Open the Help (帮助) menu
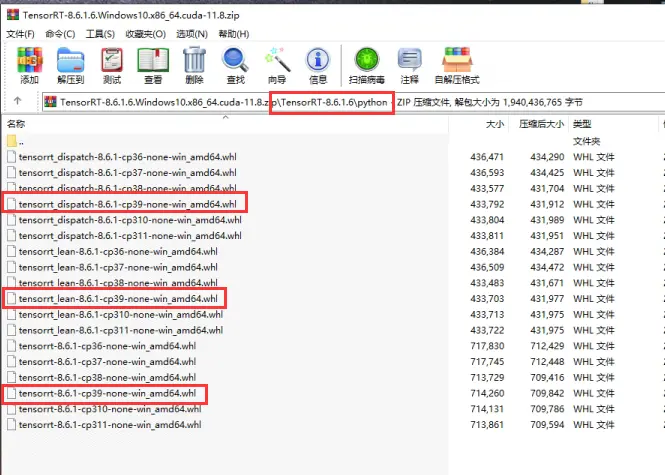 234,34
